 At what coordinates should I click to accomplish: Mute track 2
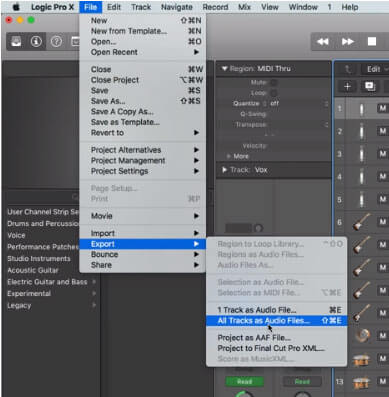coord(383,131)
